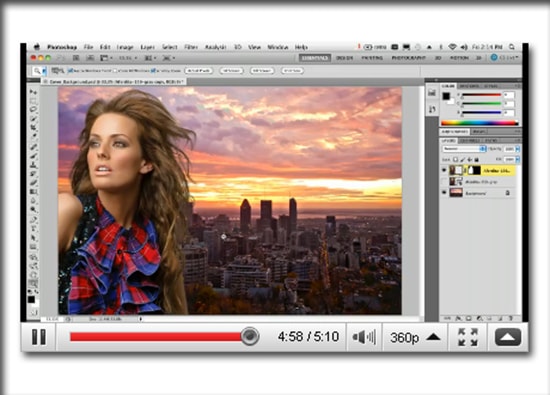550x395 pixels.
Task: Click the Zoom tool preset icon
Action: (x=37, y=71)
